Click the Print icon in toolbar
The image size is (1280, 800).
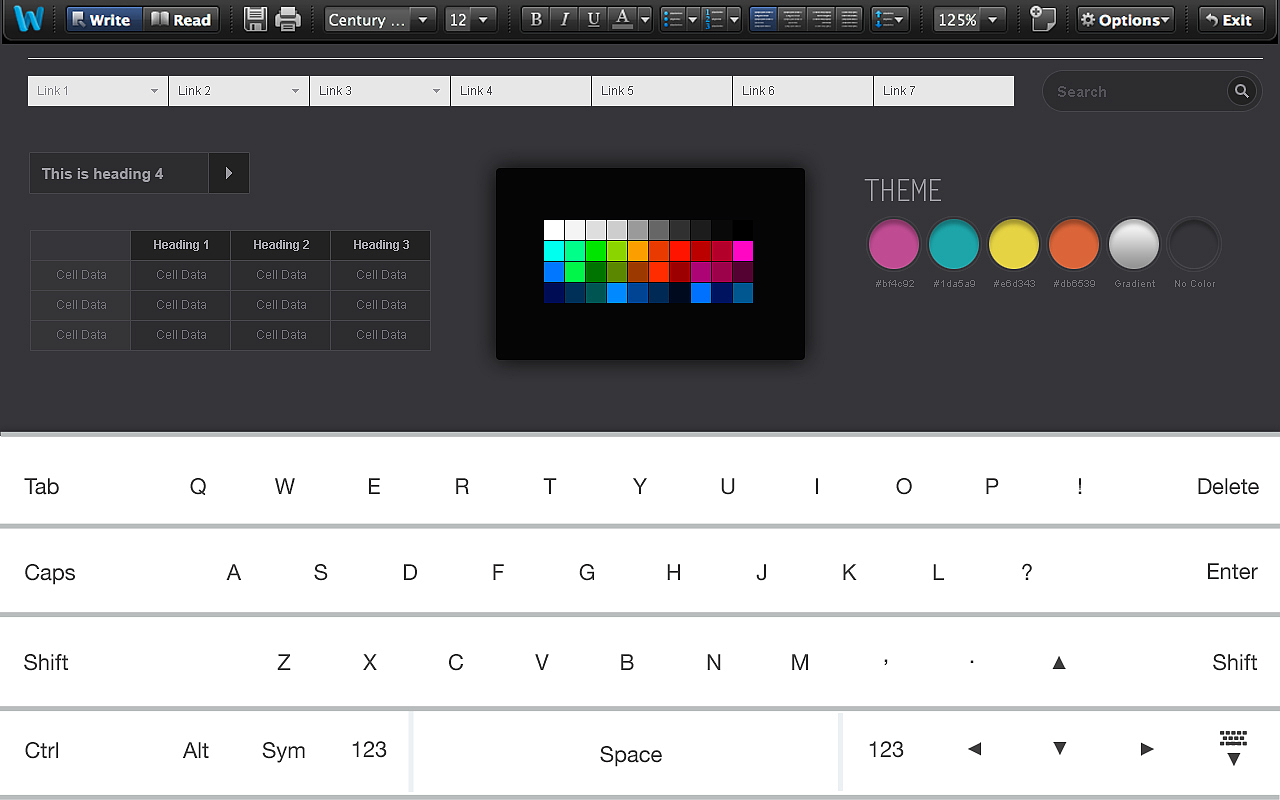click(x=288, y=19)
